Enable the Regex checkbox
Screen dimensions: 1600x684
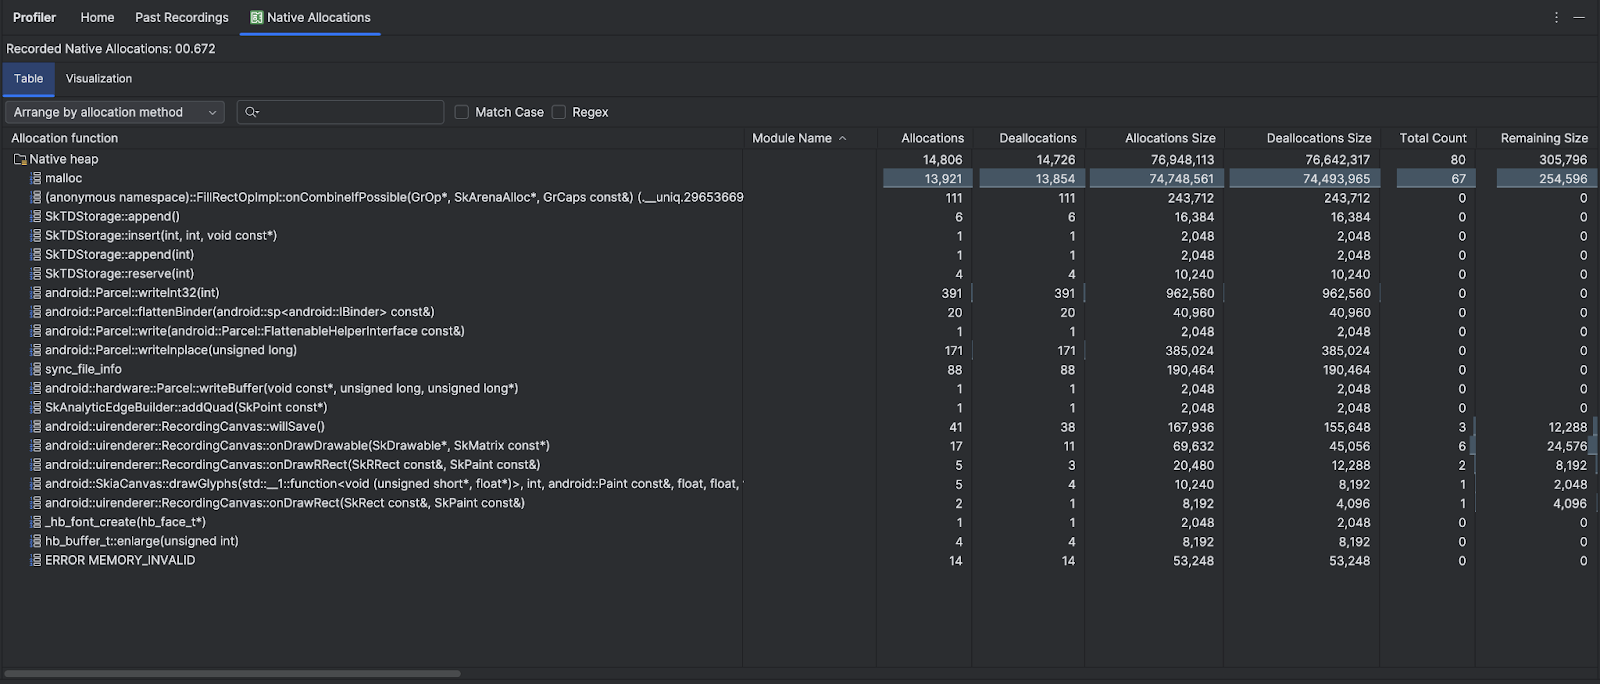[559, 112]
